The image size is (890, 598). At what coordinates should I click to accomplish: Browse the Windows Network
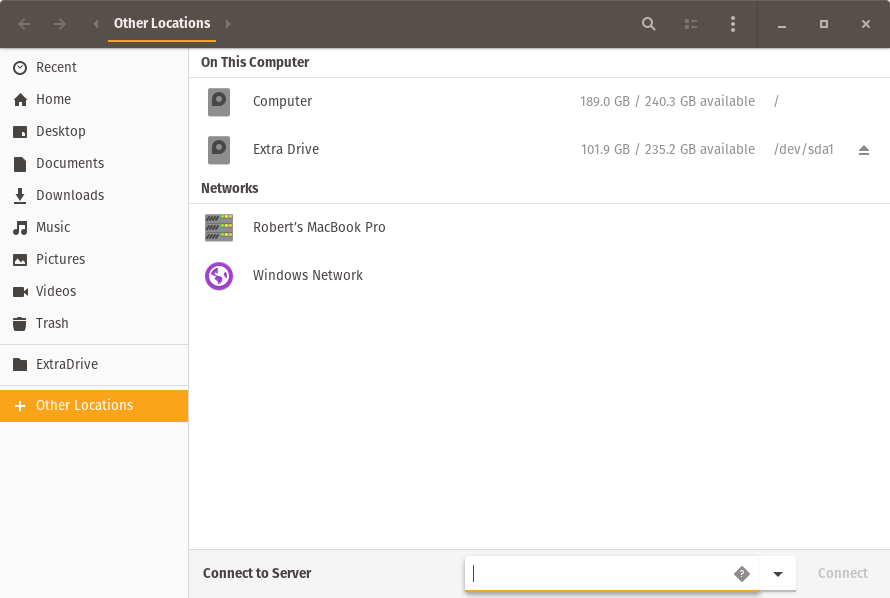[x=308, y=275]
